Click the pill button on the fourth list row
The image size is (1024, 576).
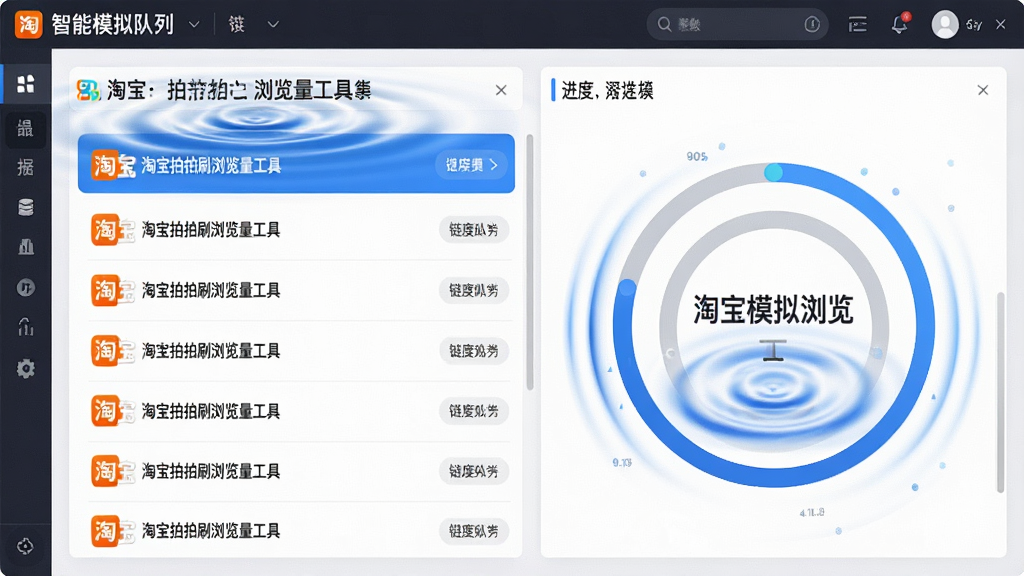pos(473,351)
